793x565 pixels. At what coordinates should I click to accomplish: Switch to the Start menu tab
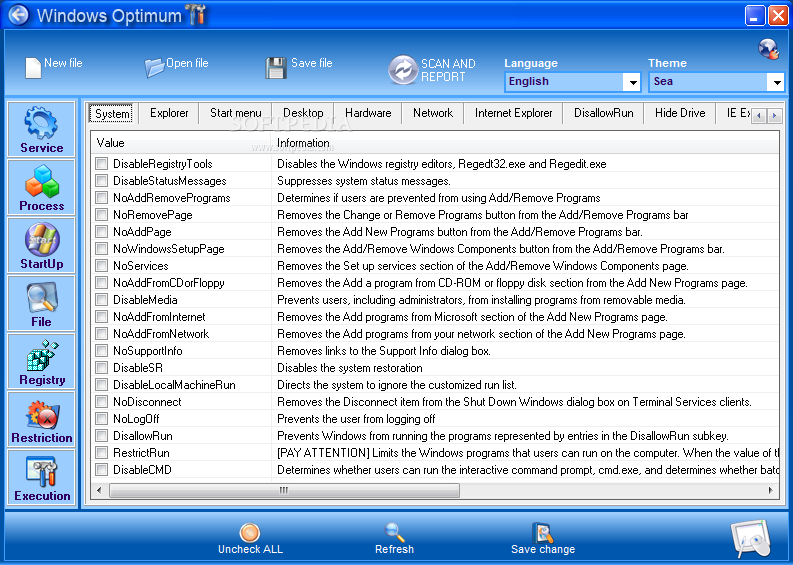coord(236,113)
